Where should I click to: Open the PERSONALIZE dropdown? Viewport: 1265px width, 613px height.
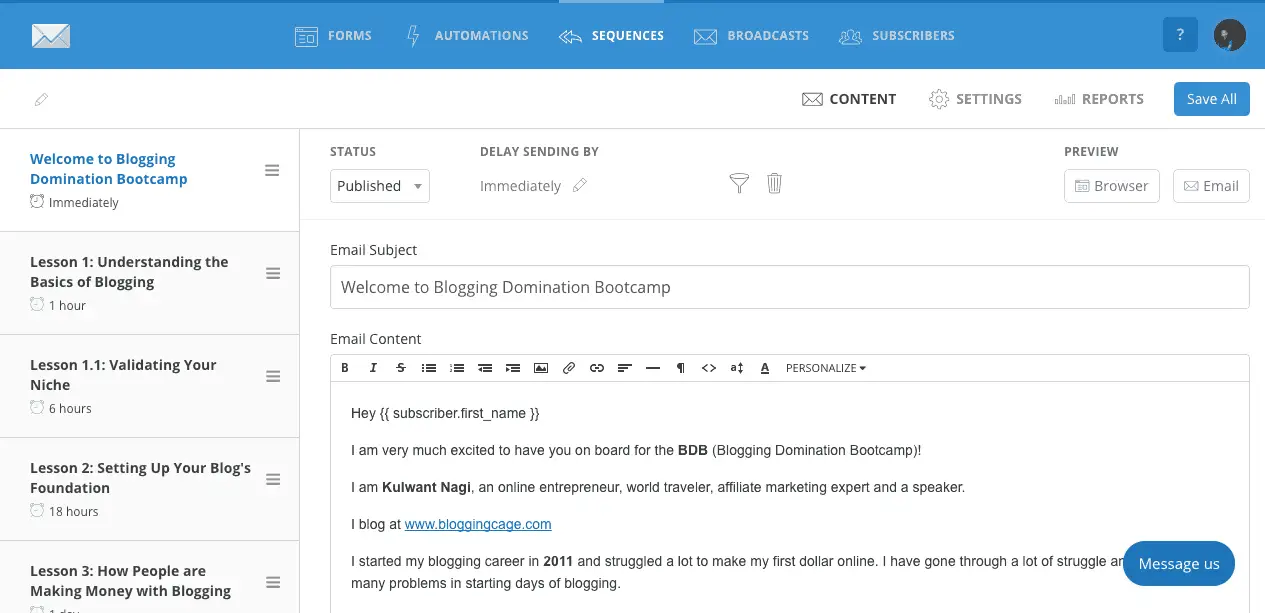click(x=826, y=368)
